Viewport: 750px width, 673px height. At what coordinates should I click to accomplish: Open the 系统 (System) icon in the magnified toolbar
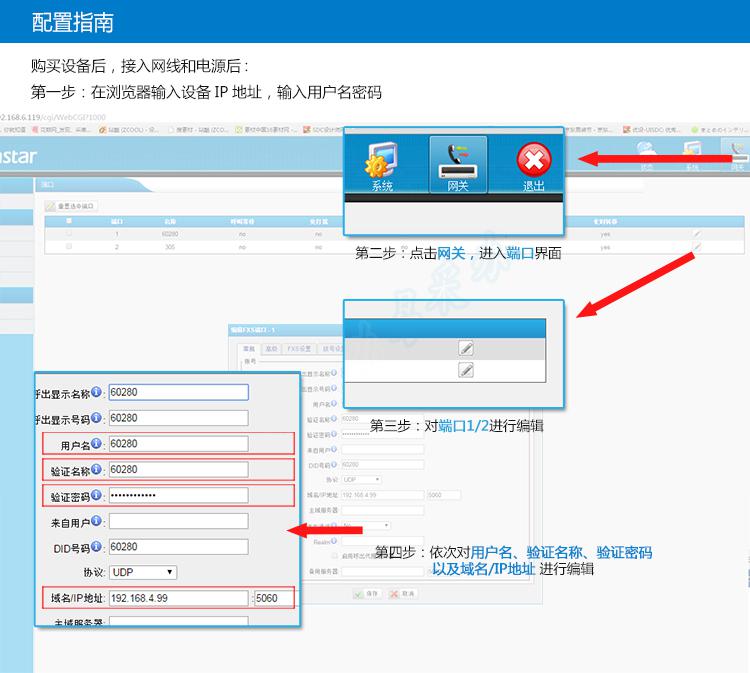point(382,166)
